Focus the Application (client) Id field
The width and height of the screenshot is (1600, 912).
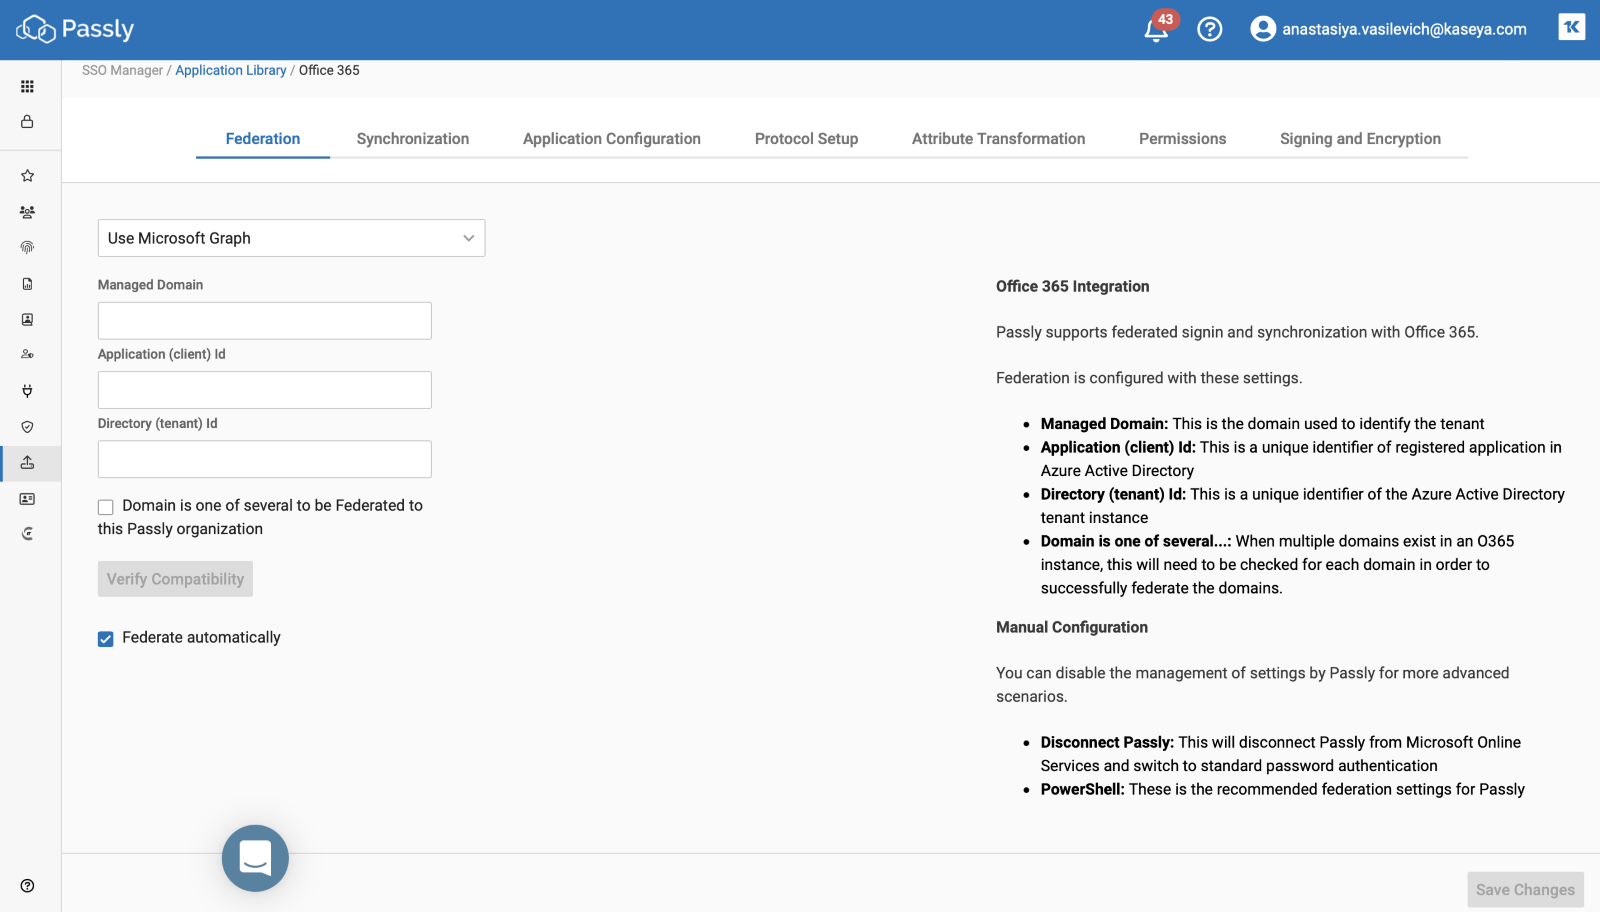[x=265, y=390]
